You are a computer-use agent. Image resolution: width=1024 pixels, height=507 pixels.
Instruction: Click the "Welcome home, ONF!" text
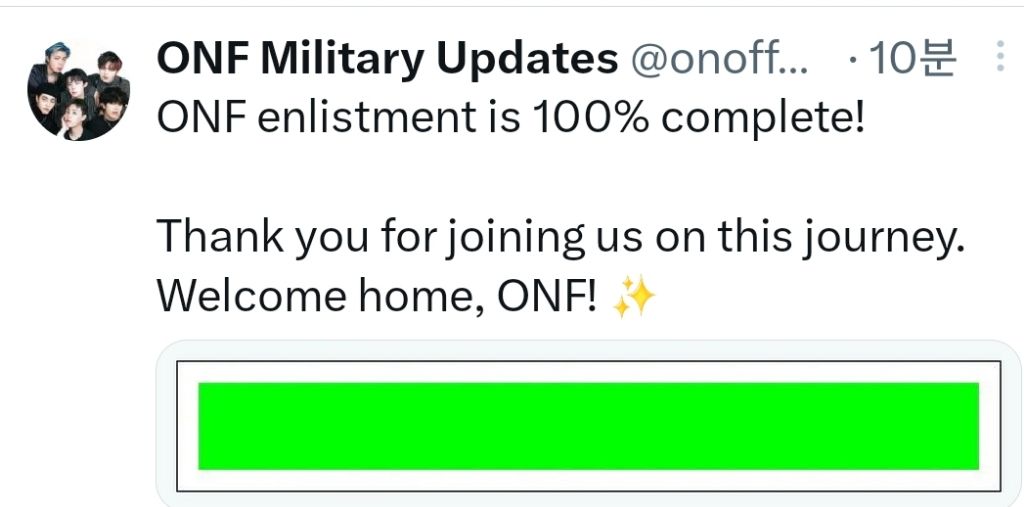[378, 296]
